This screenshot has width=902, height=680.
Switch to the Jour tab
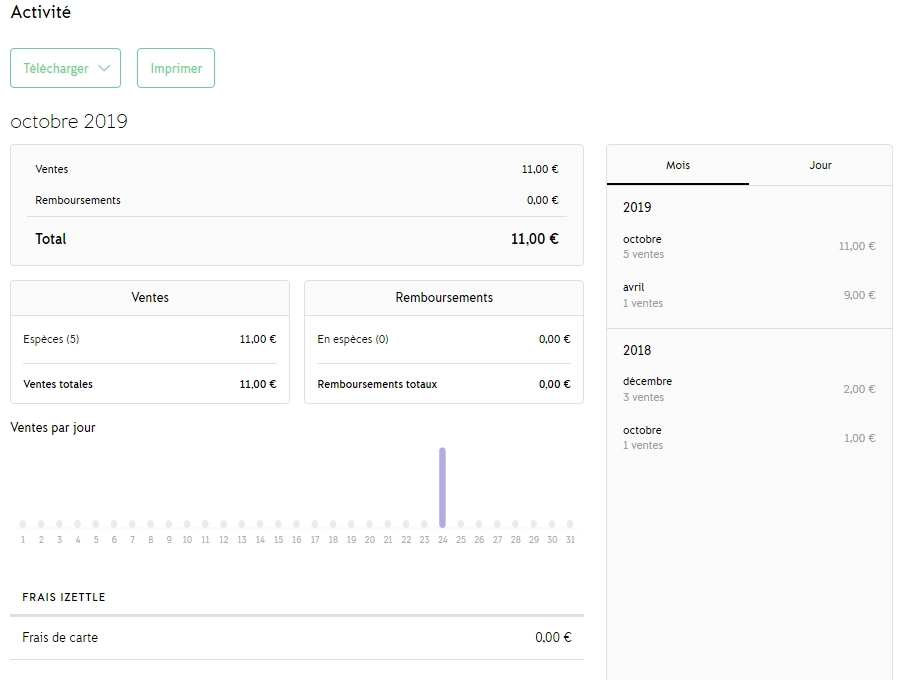(820, 165)
